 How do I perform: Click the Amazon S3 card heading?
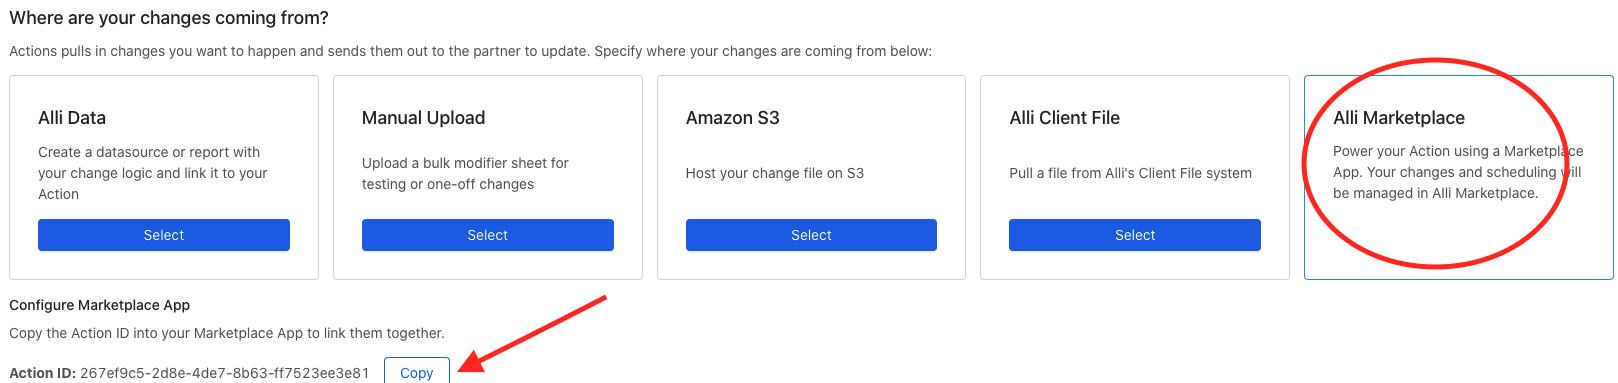[732, 118]
